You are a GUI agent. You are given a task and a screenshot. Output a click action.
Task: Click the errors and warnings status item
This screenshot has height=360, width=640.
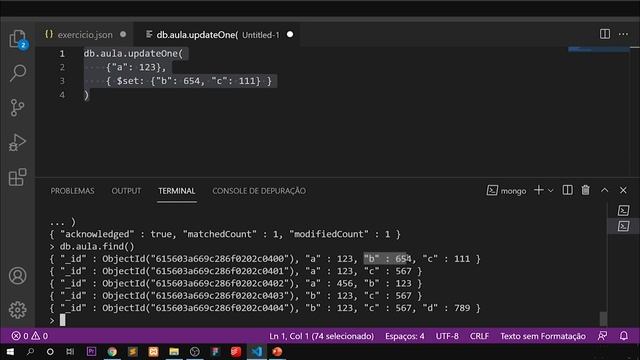point(29,336)
